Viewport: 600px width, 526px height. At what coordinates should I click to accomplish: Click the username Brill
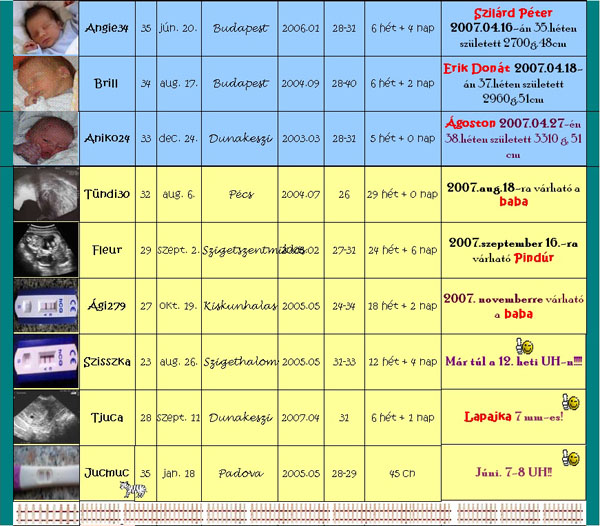pos(106,82)
